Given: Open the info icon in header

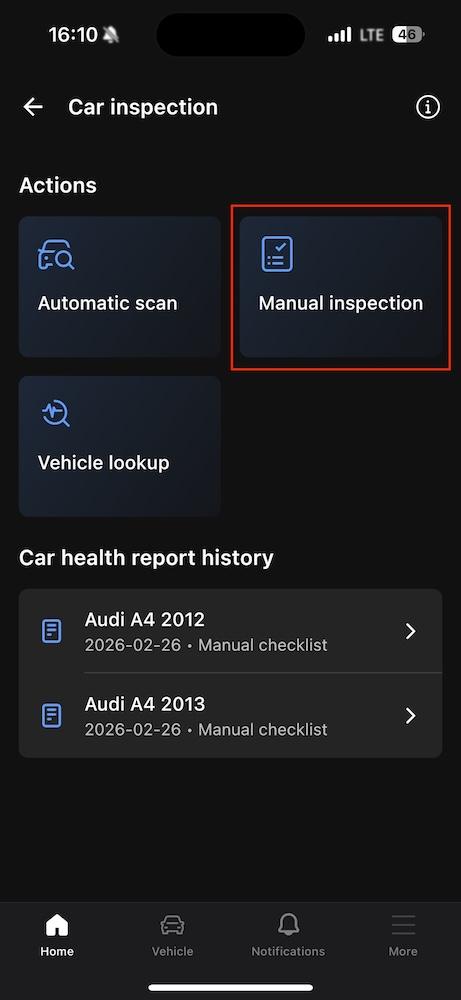Looking at the screenshot, I should click(x=428, y=107).
